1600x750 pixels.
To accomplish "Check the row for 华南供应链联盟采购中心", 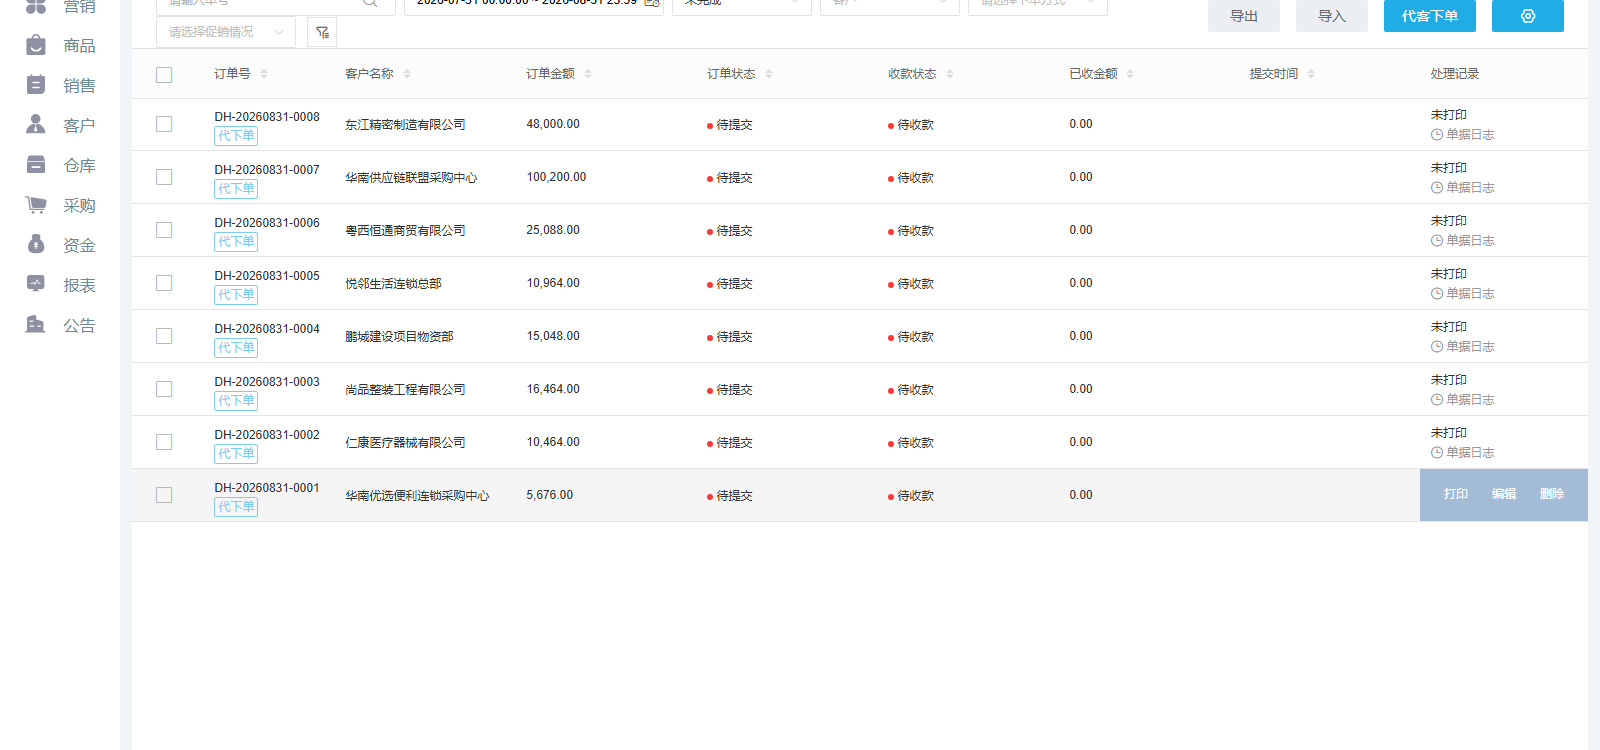I will pos(164,177).
